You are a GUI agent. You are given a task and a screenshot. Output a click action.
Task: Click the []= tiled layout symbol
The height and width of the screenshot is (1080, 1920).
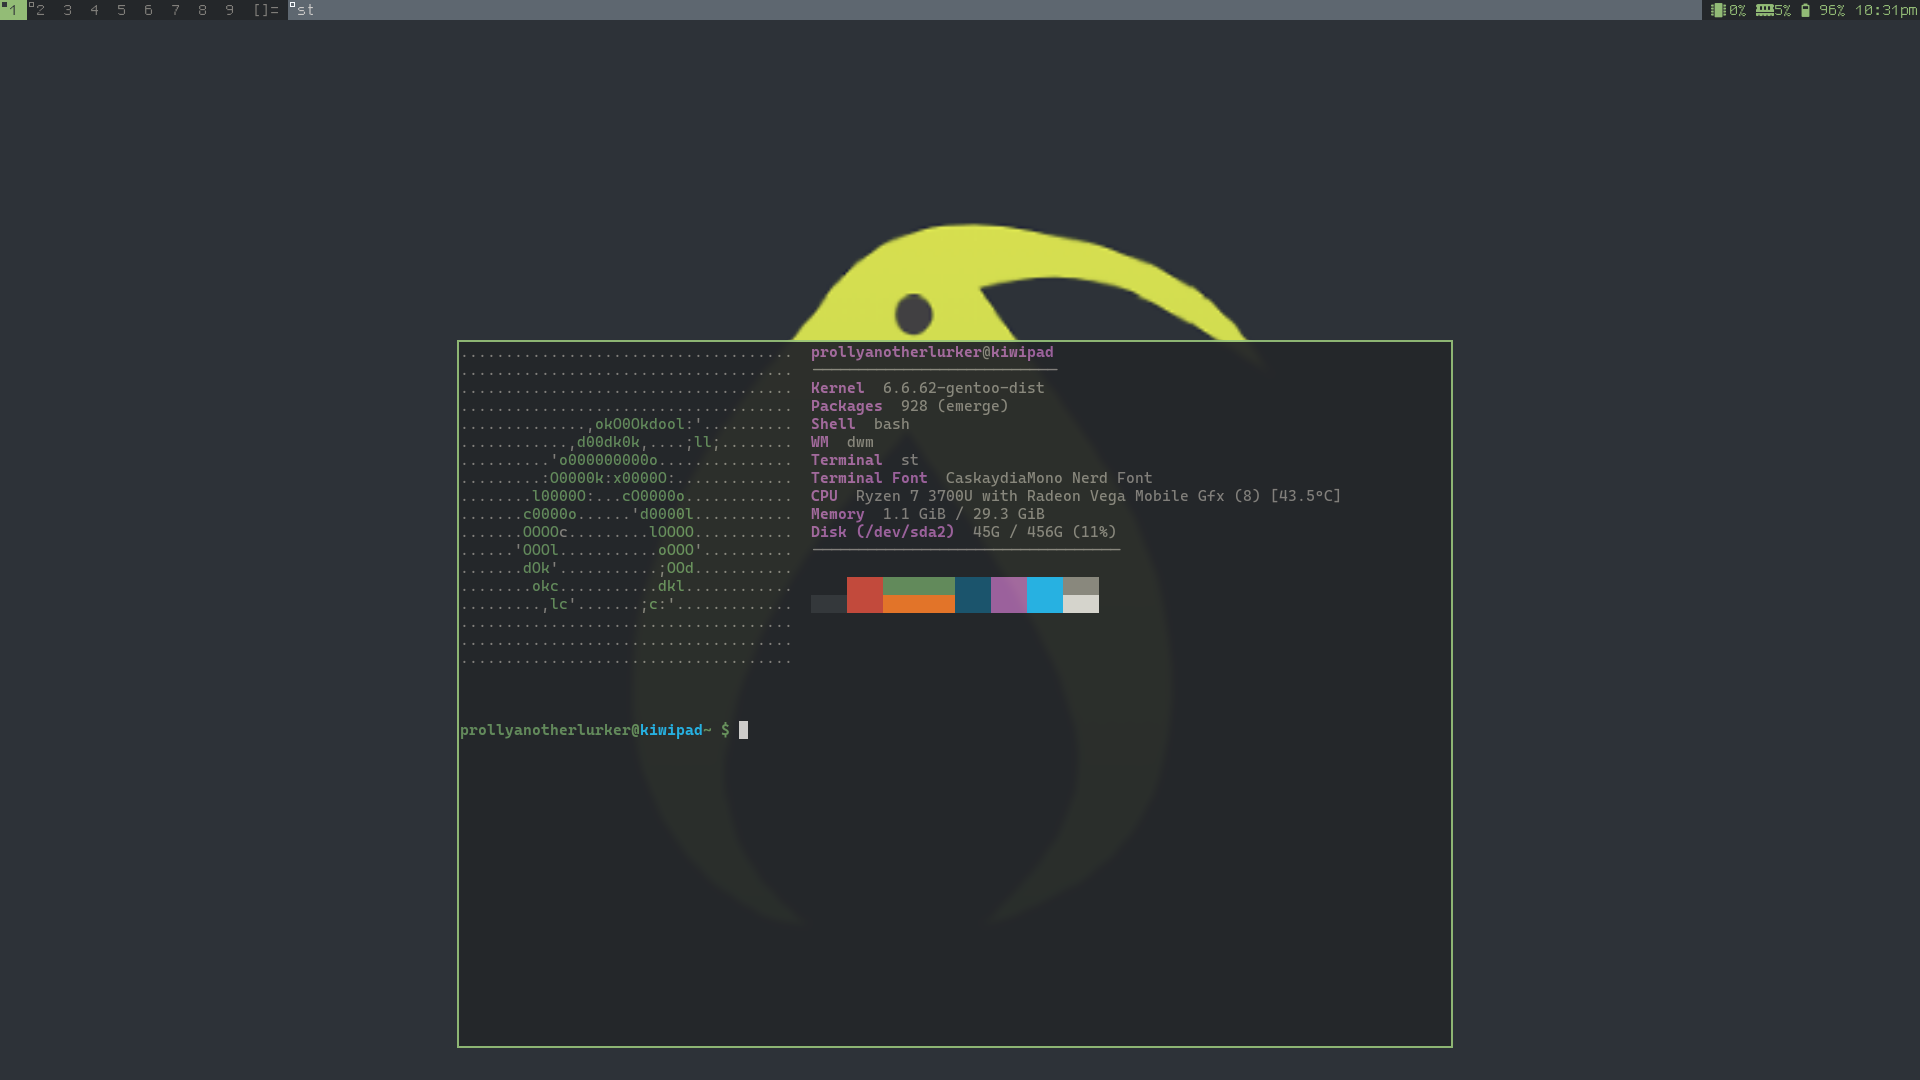[266, 10]
